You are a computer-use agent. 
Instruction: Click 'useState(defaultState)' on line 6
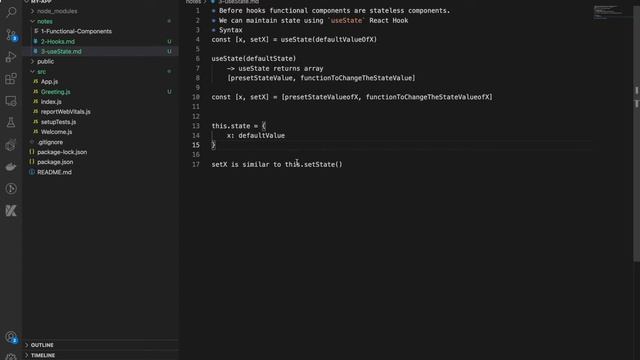pos(254,59)
